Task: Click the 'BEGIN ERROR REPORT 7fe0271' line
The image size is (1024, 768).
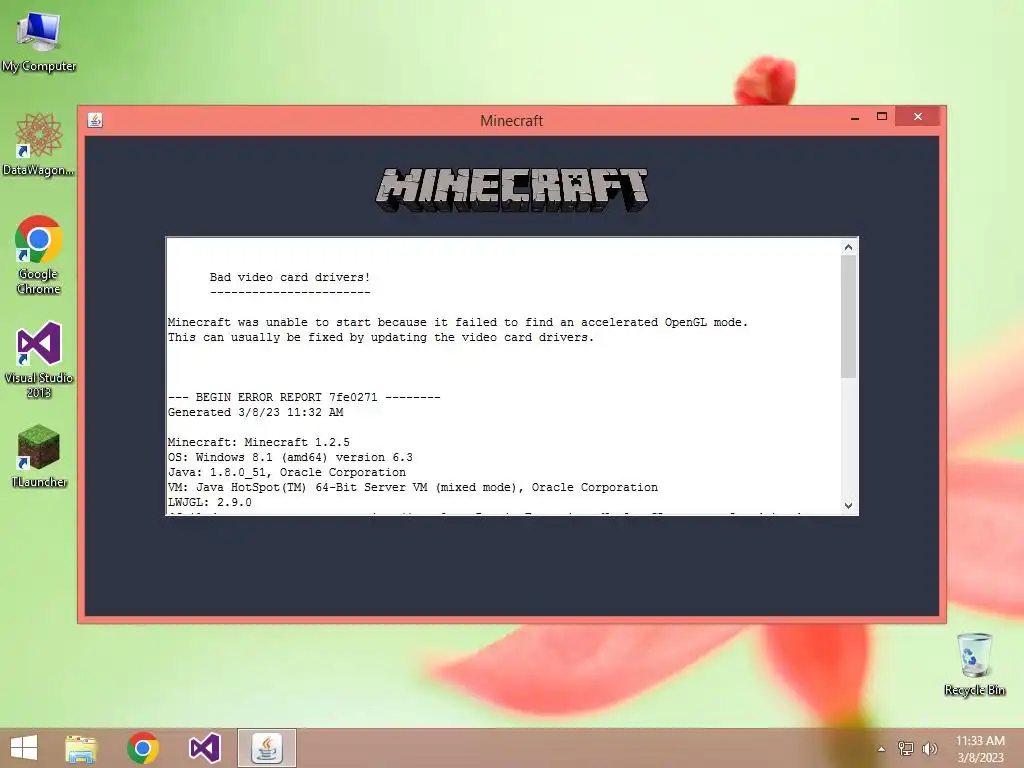Action: click(304, 397)
